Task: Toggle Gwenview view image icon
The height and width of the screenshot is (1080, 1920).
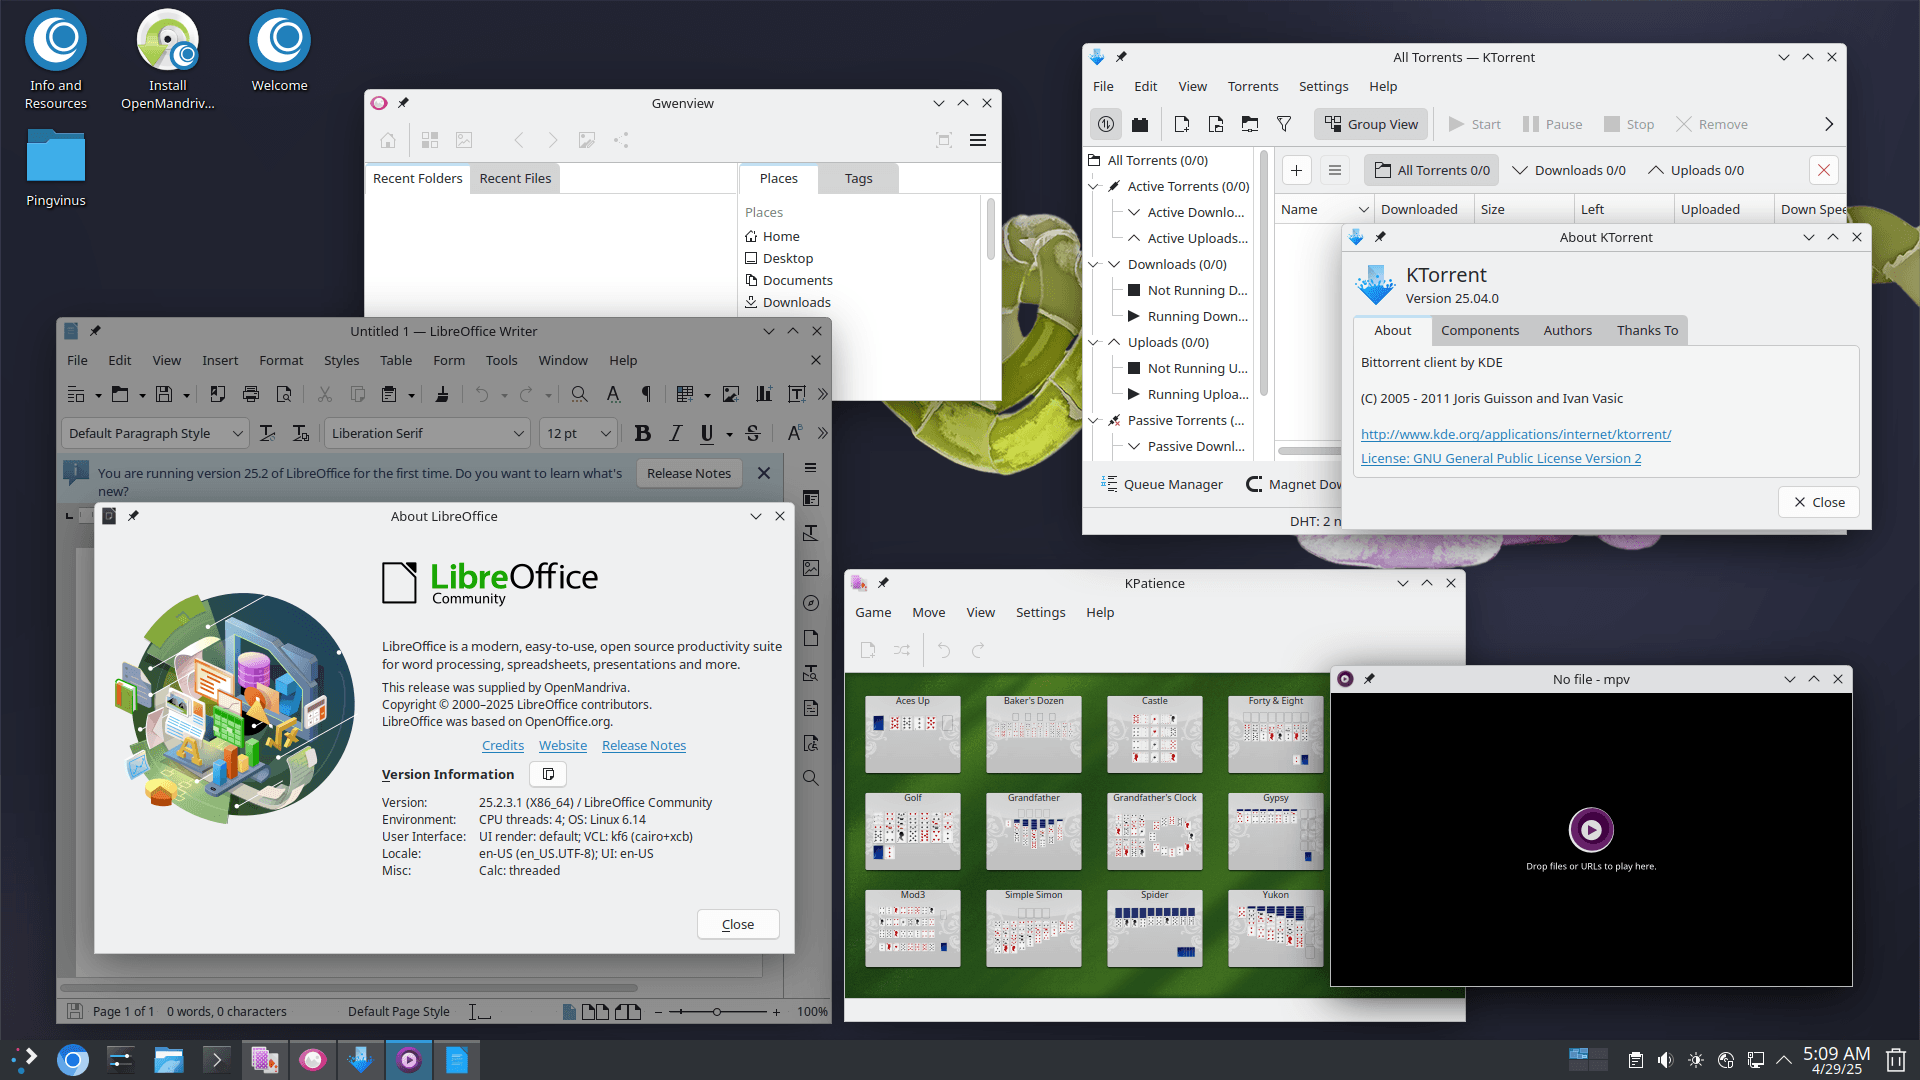Action: [x=464, y=140]
